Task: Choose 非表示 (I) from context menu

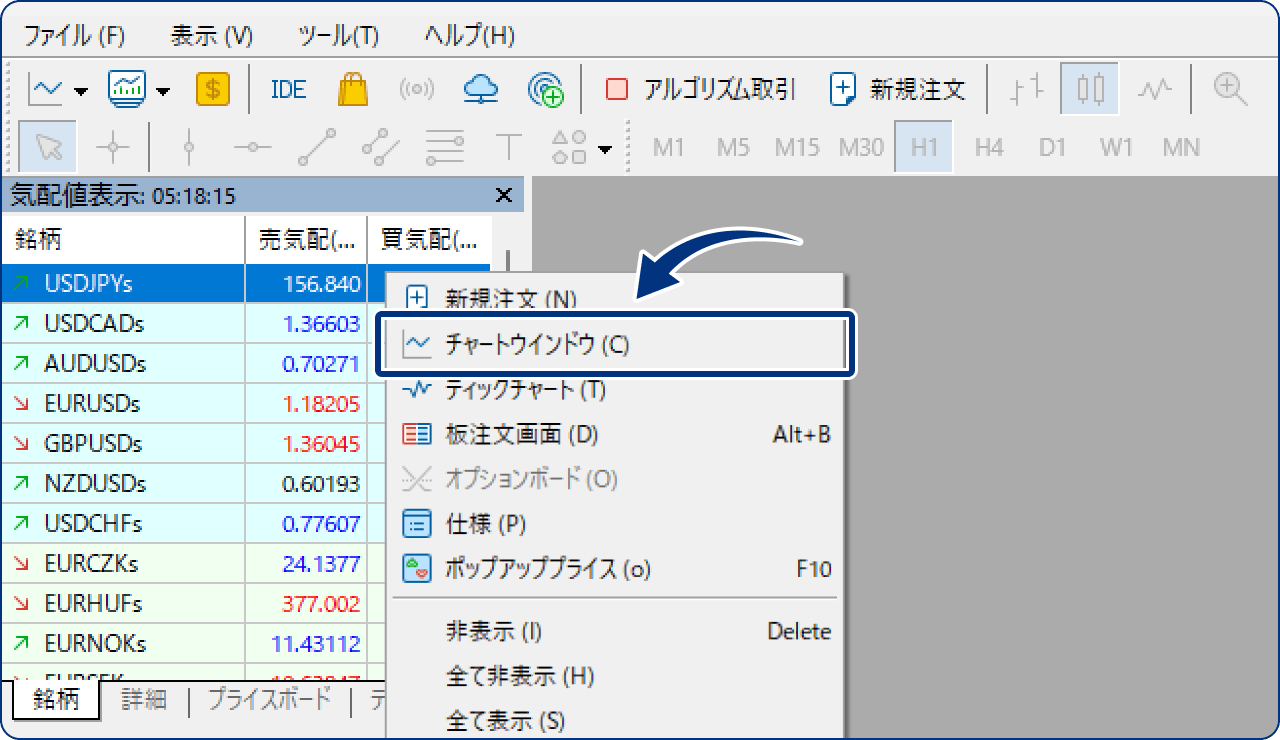Action: click(x=616, y=631)
